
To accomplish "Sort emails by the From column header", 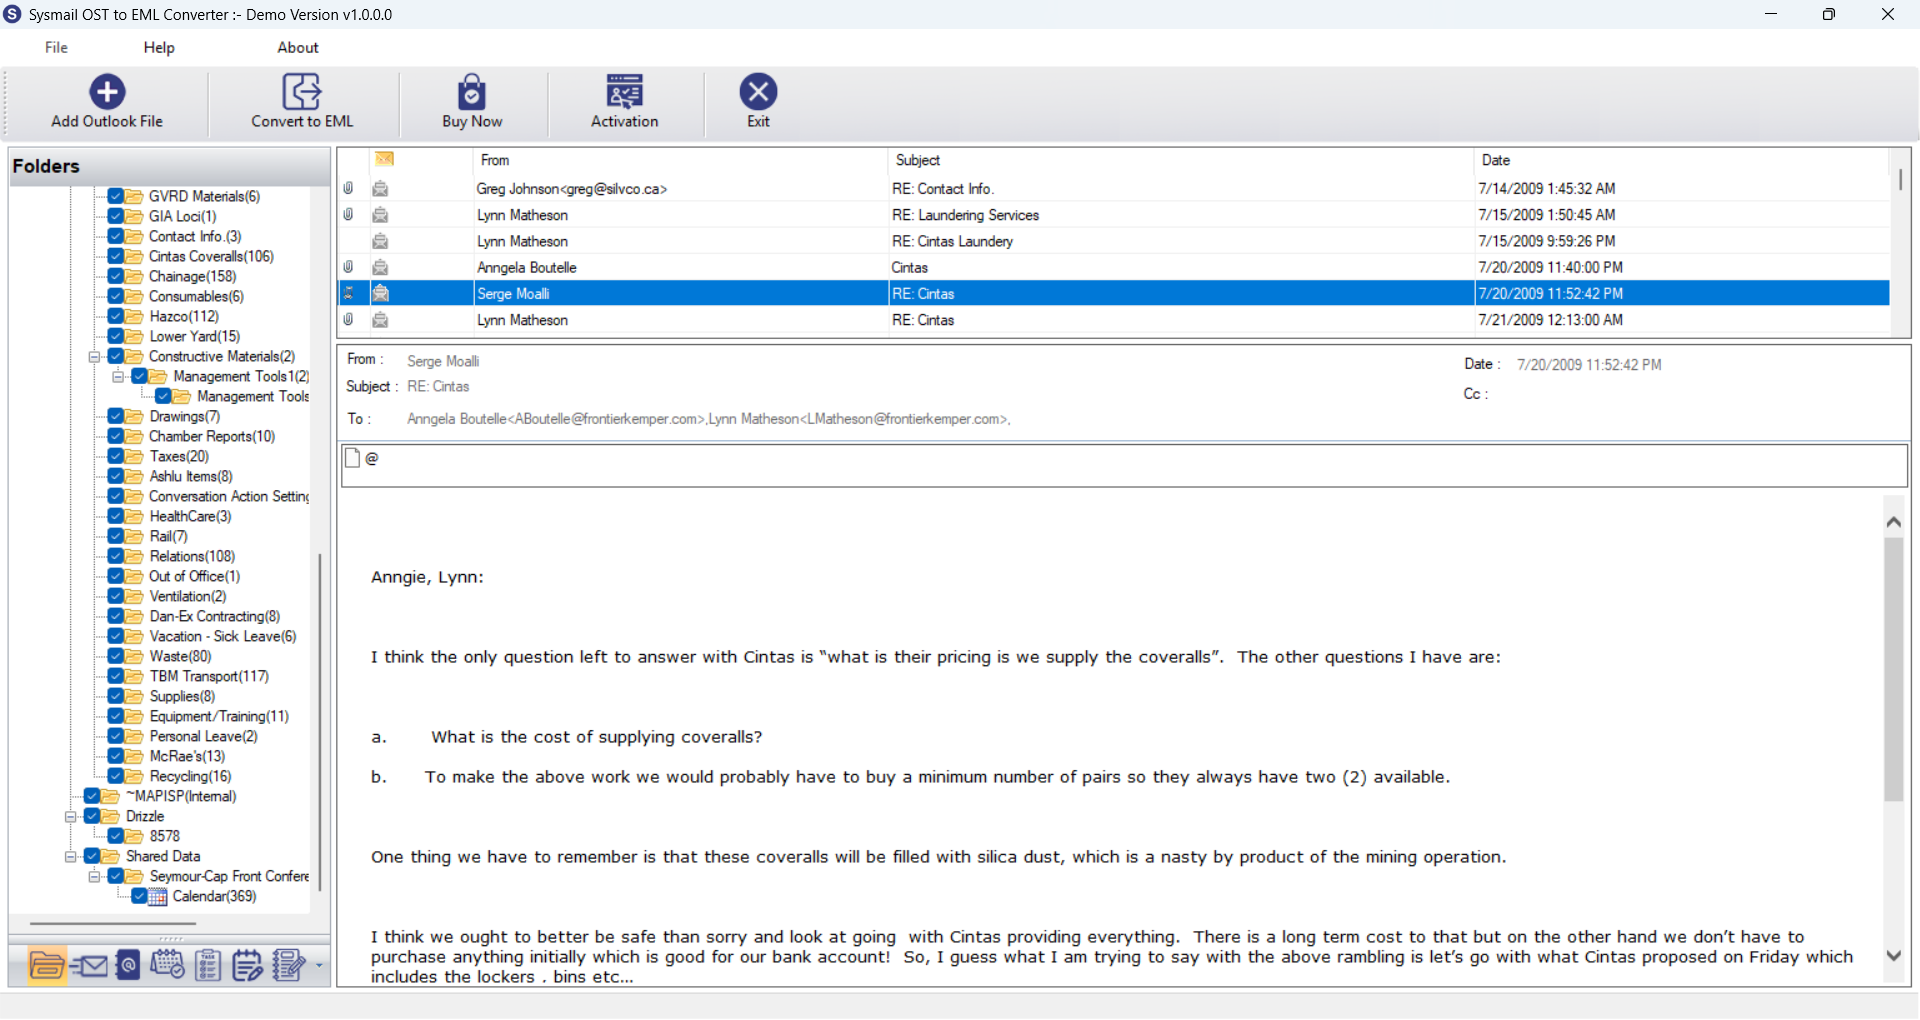I will pyautogui.click(x=680, y=160).
